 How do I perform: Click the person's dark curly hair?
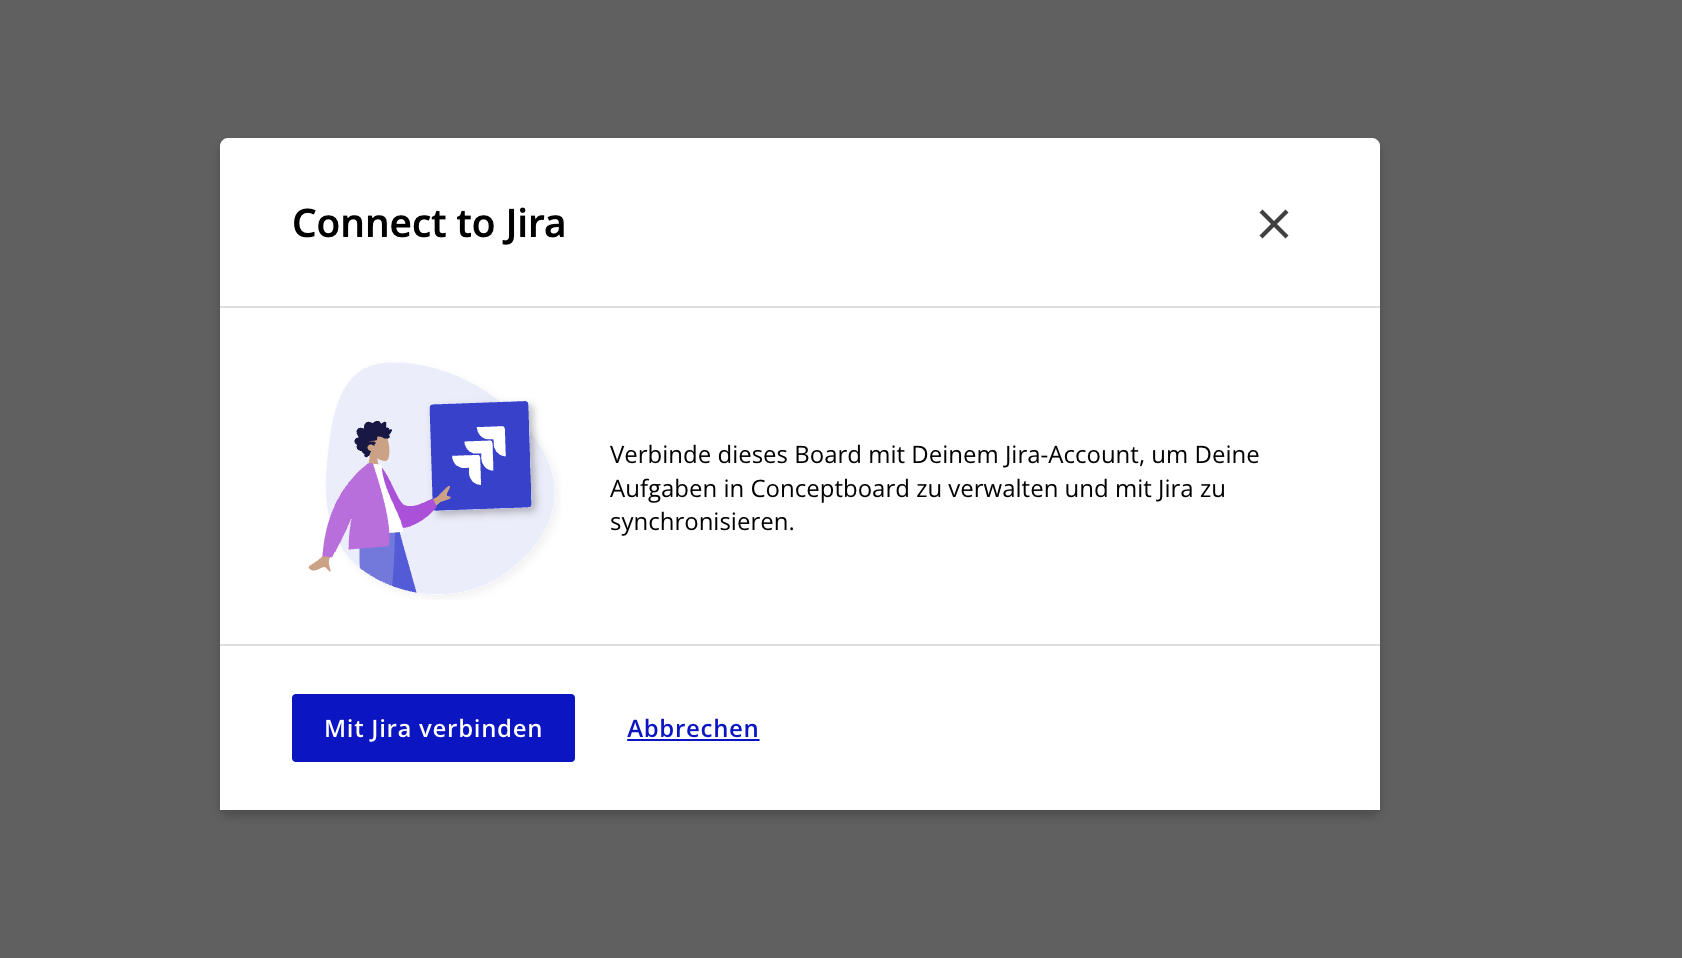click(372, 435)
